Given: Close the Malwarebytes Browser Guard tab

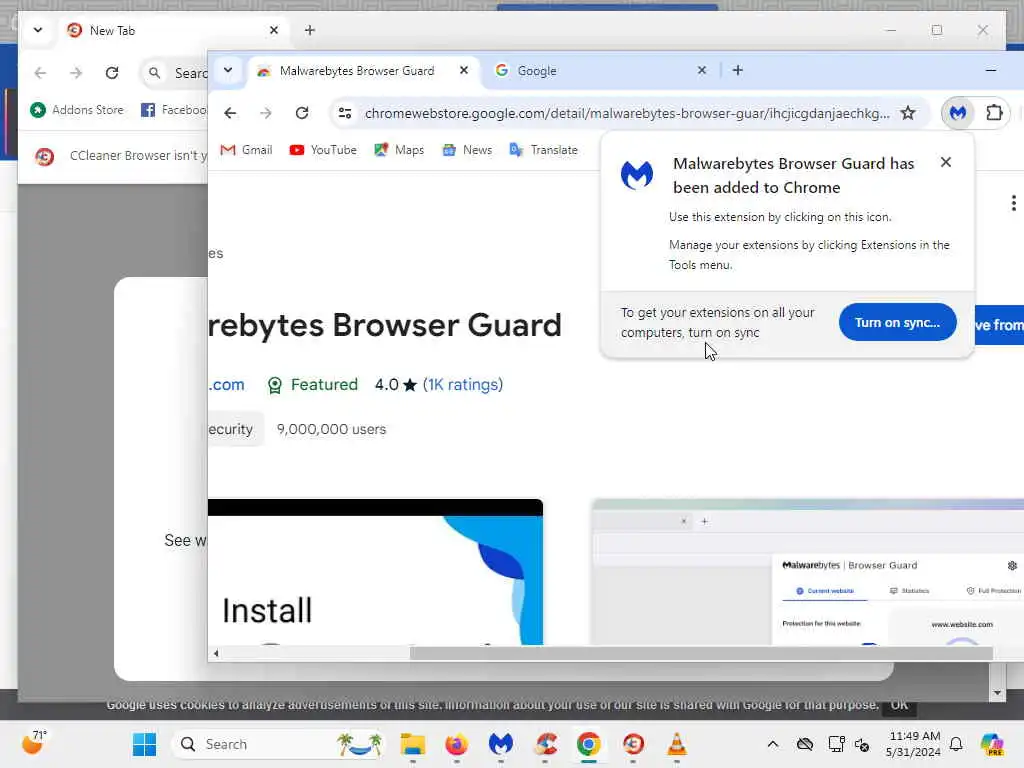Looking at the screenshot, I should [464, 70].
